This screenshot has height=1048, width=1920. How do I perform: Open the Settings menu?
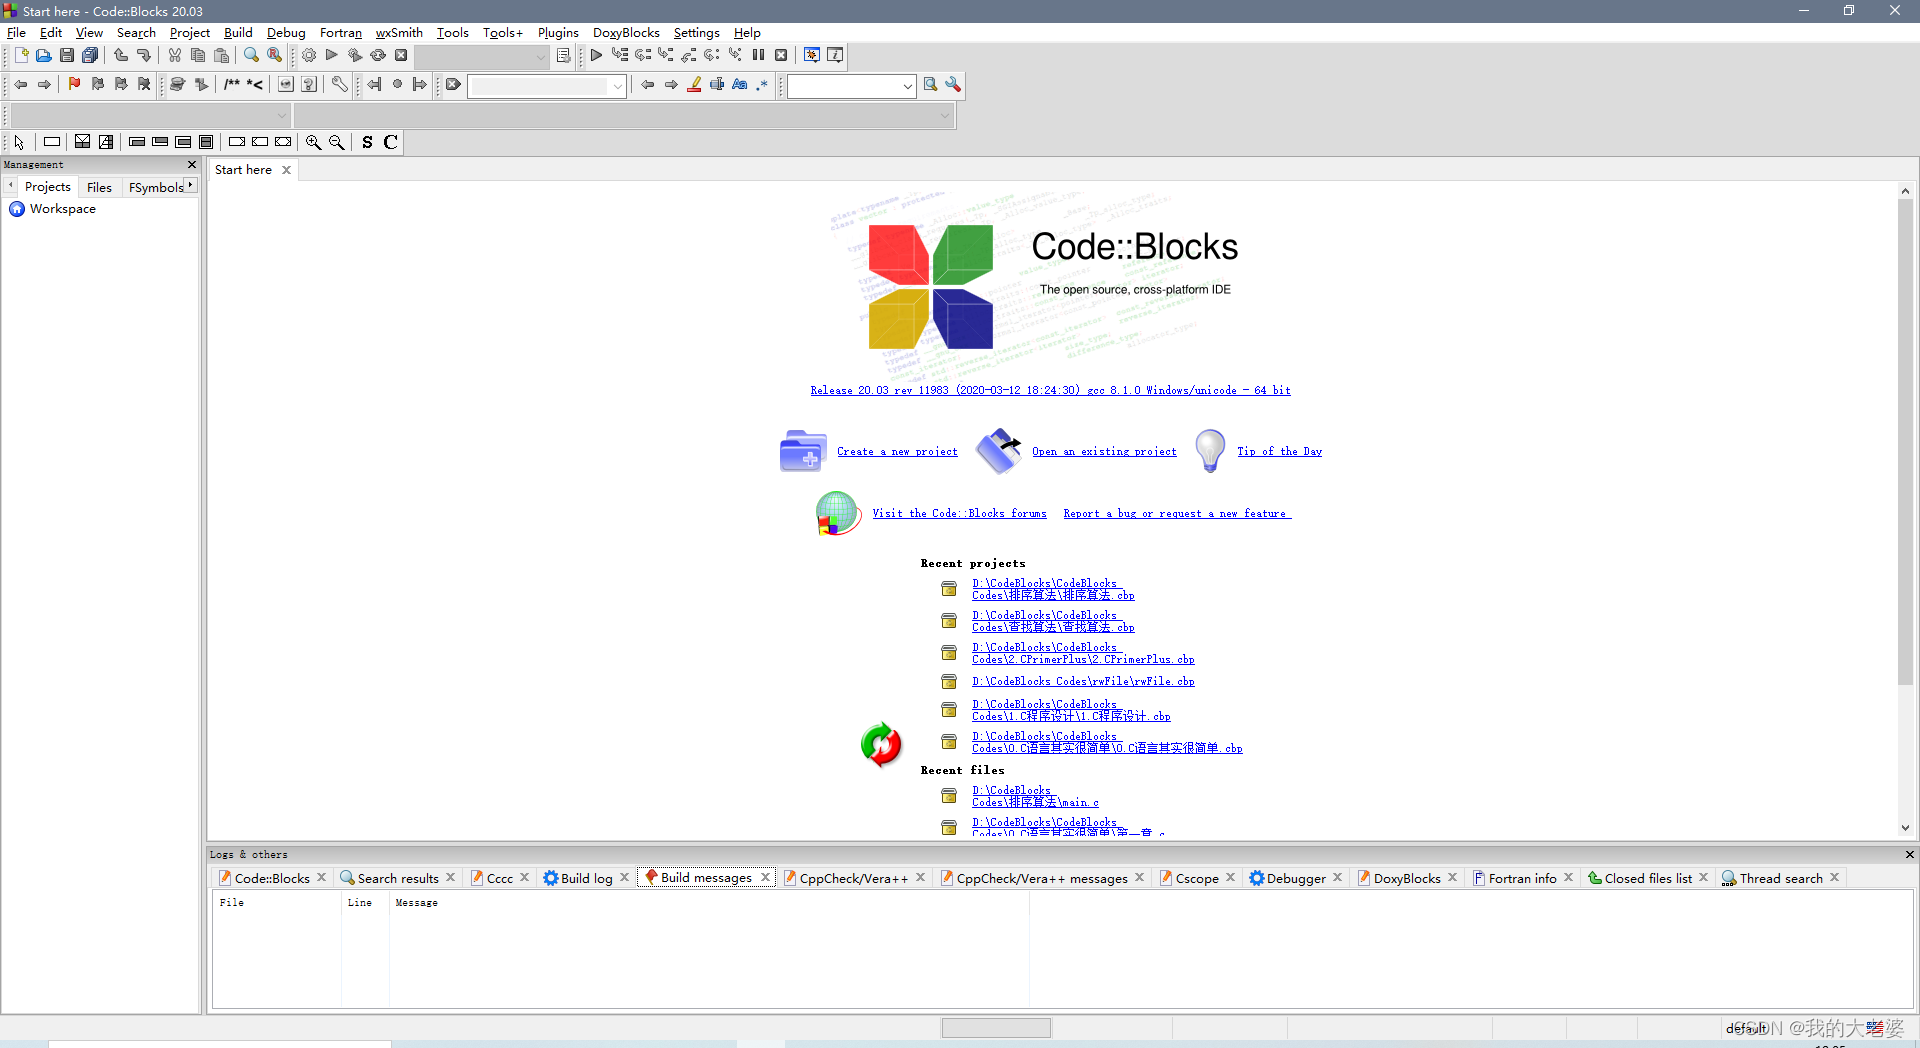click(x=696, y=33)
